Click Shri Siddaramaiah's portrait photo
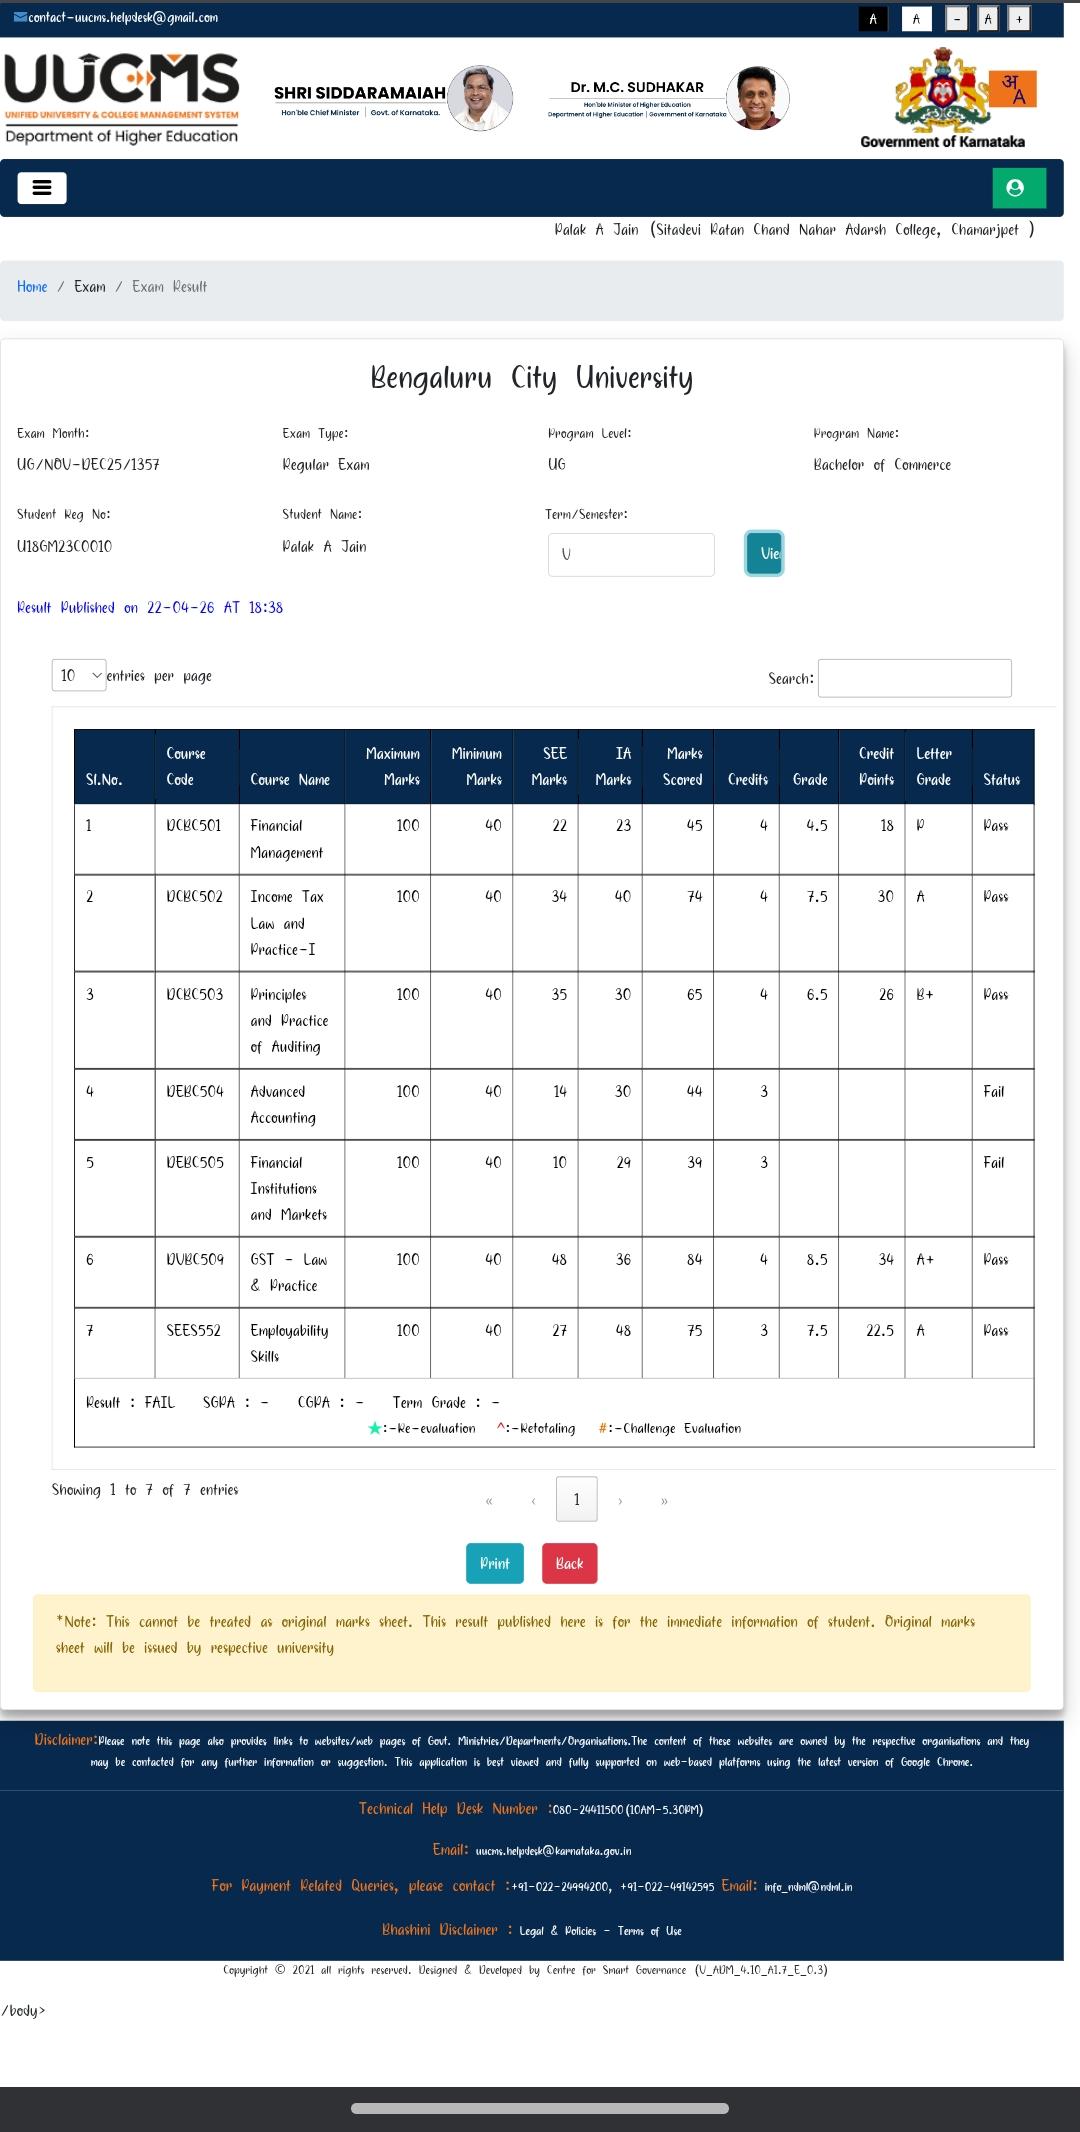The height and width of the screenshot is (2132, 1080). coord(481,98)
